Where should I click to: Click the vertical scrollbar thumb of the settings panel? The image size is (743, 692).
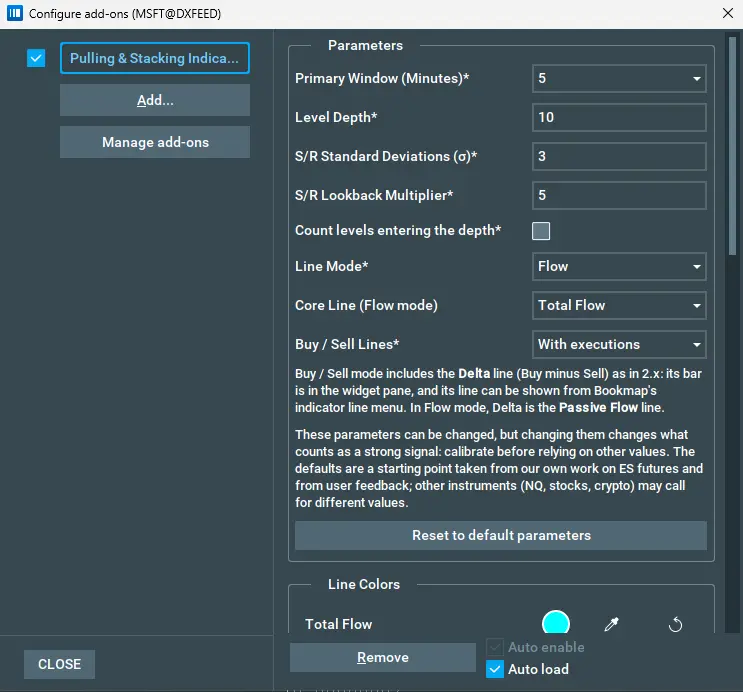(x=733, y=147)
